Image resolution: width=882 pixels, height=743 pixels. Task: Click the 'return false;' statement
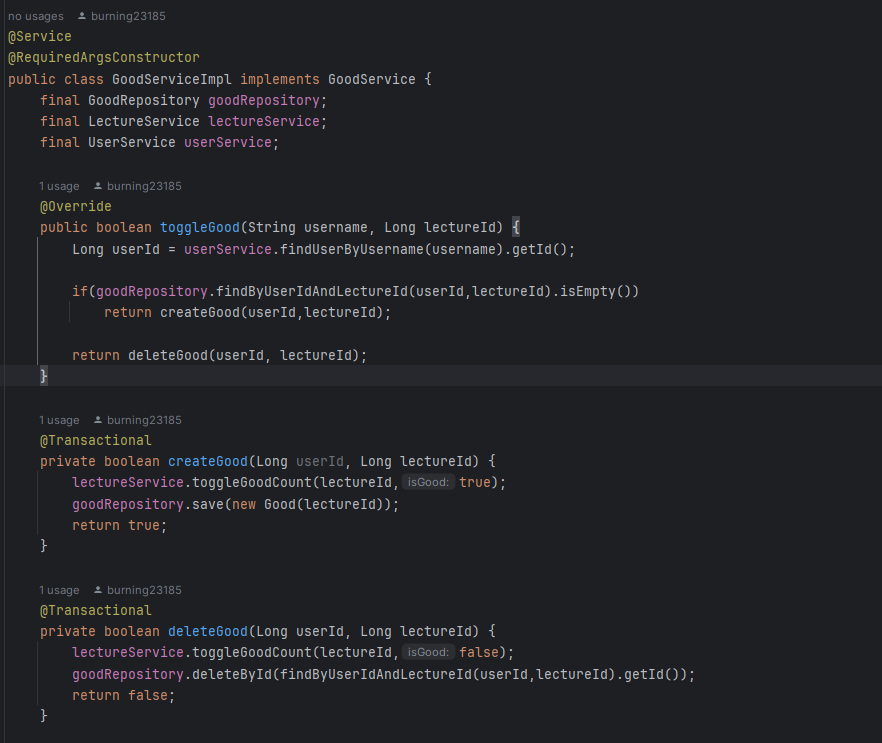pos(123,696)
